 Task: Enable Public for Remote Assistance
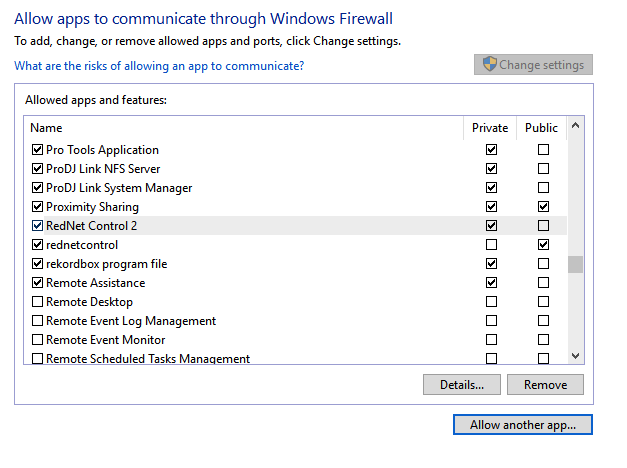pos(543,283)
